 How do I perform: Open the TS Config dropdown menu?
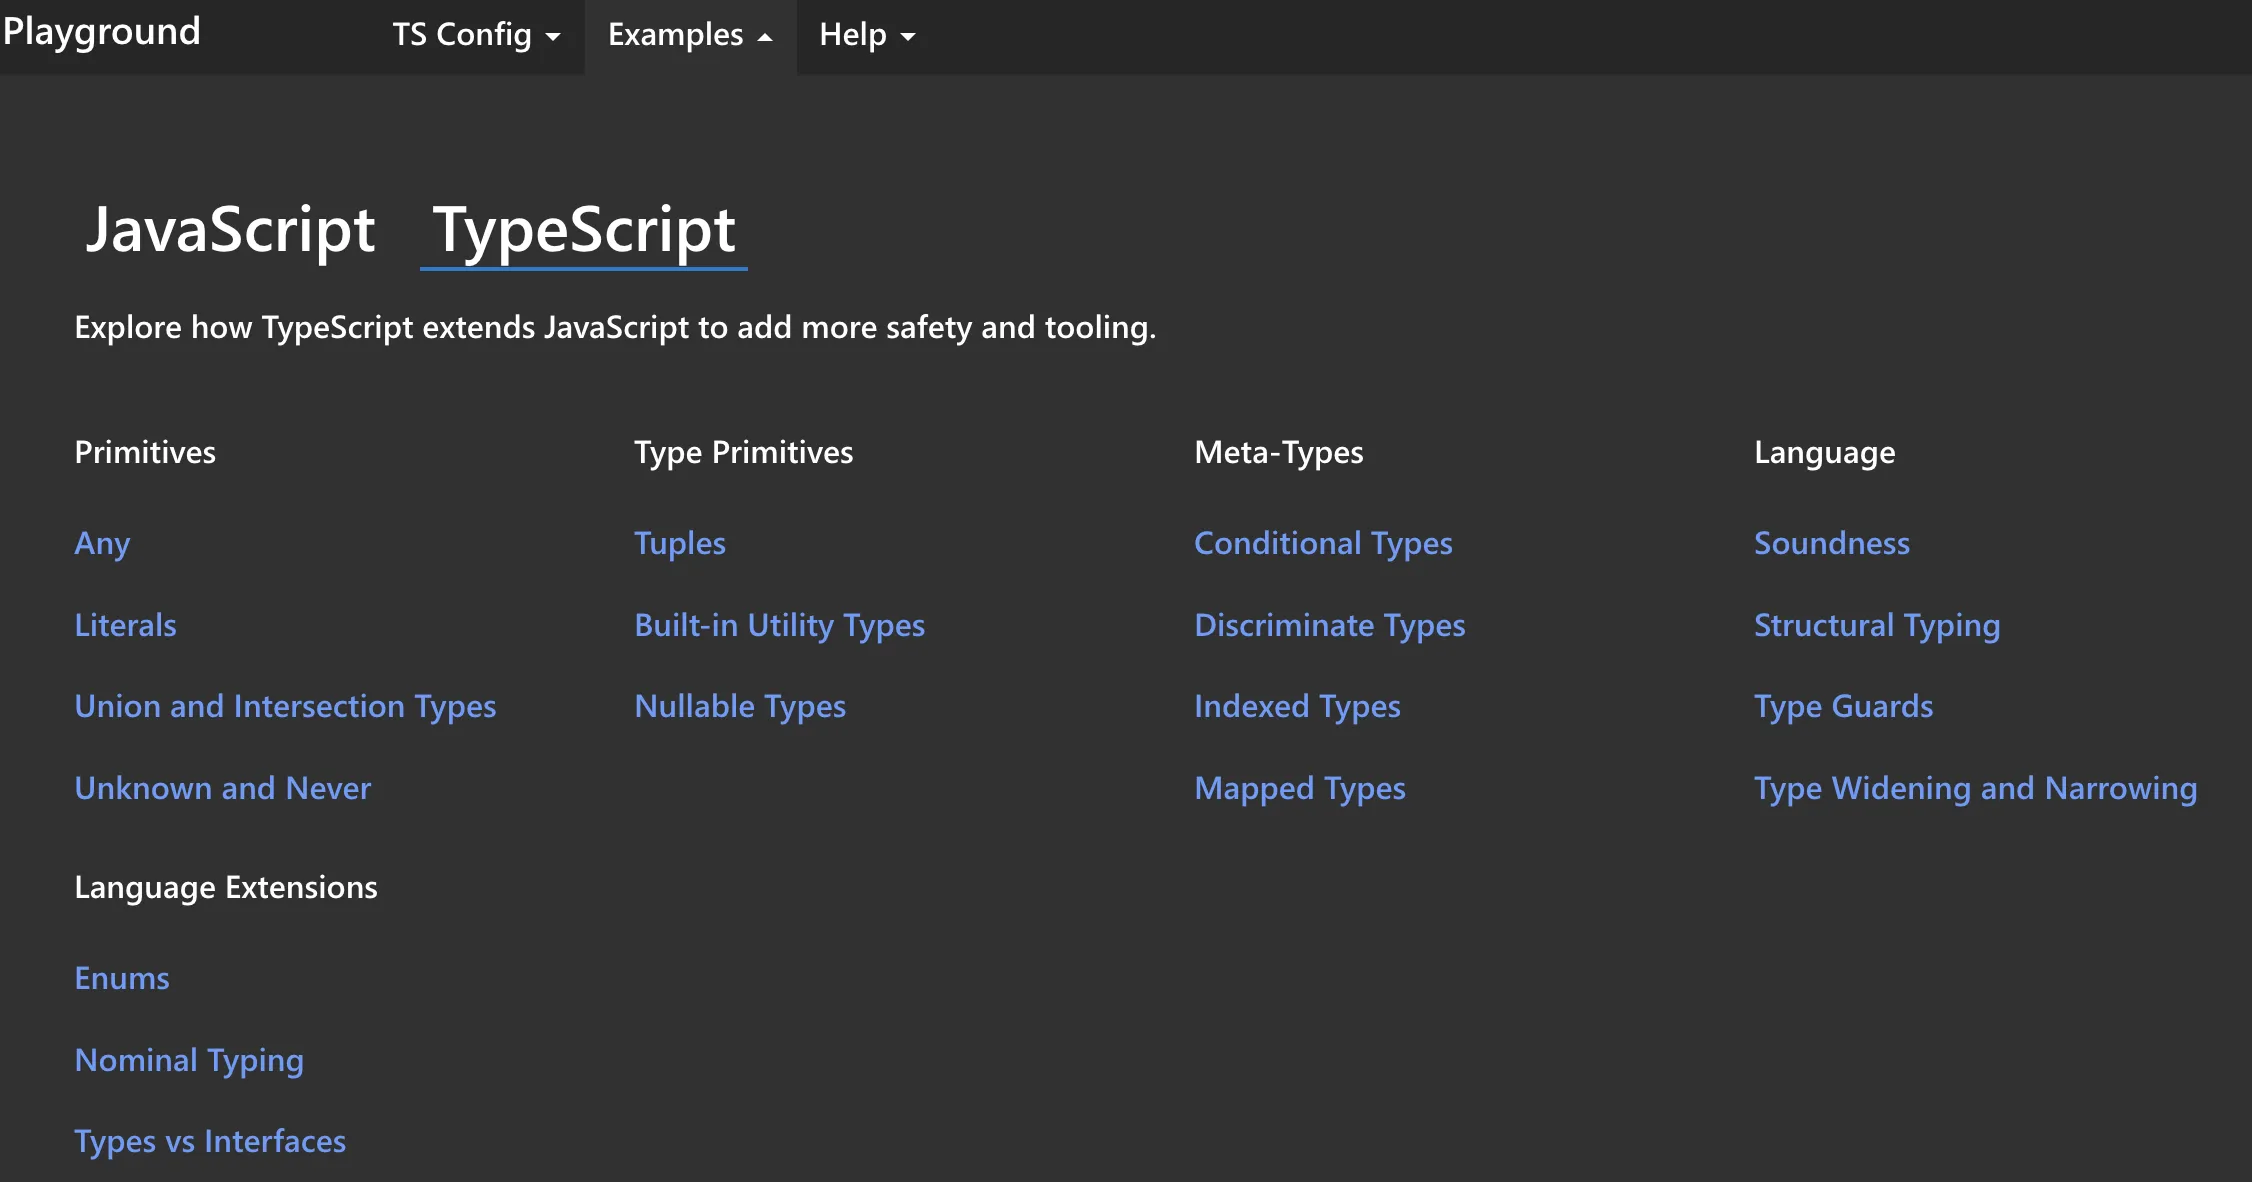(475, 35)
